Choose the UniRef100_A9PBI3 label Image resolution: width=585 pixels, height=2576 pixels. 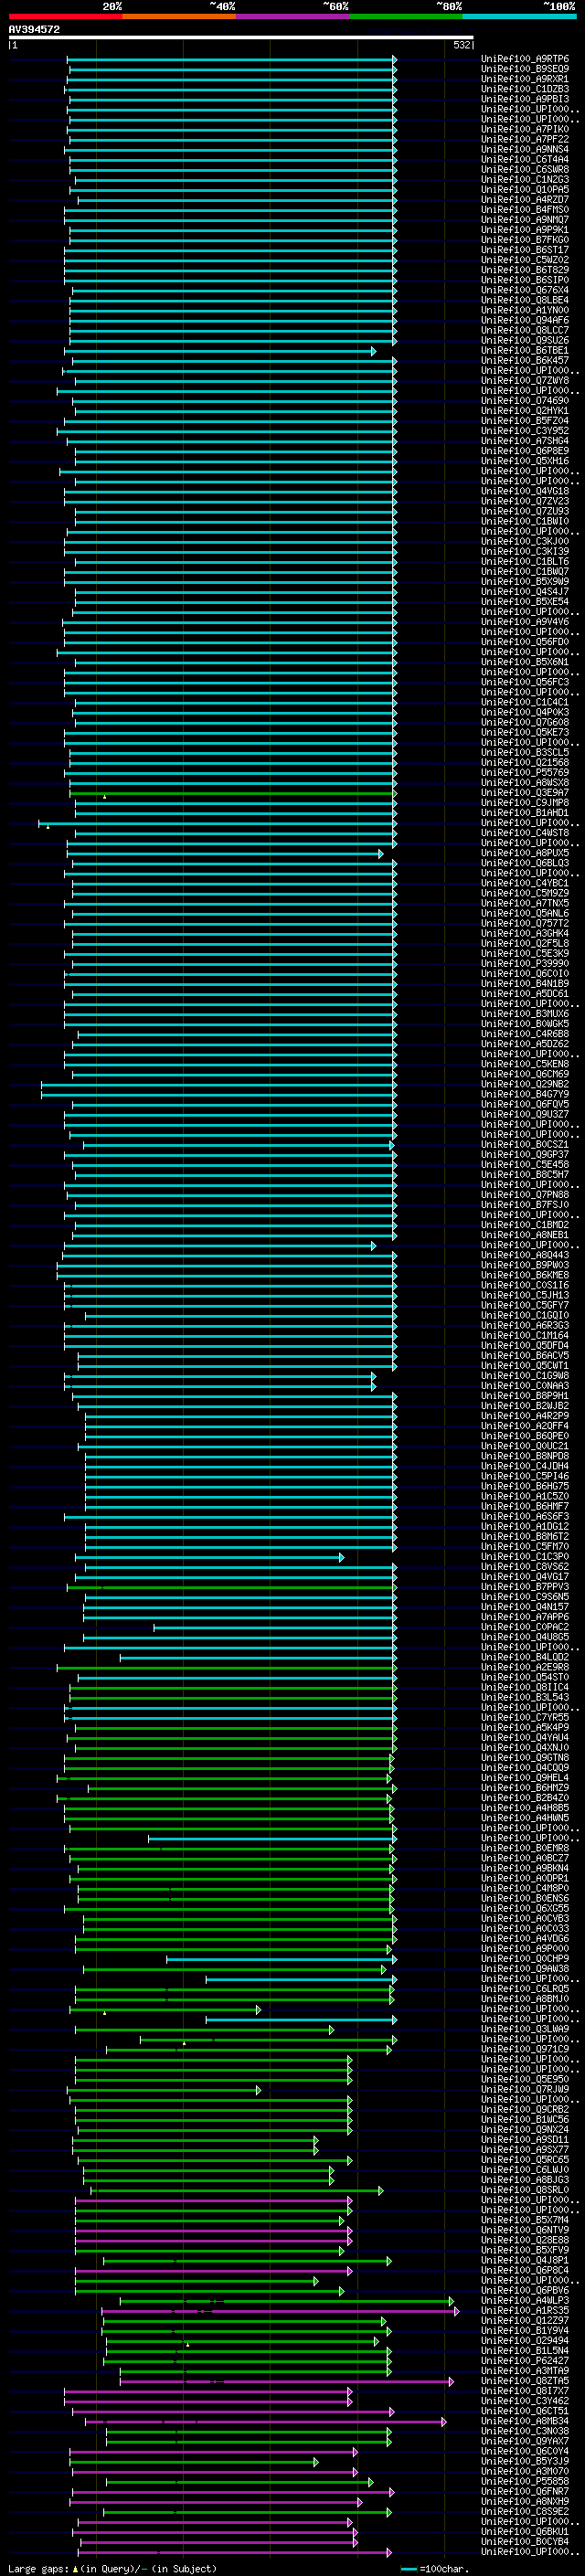pos(525,99)
